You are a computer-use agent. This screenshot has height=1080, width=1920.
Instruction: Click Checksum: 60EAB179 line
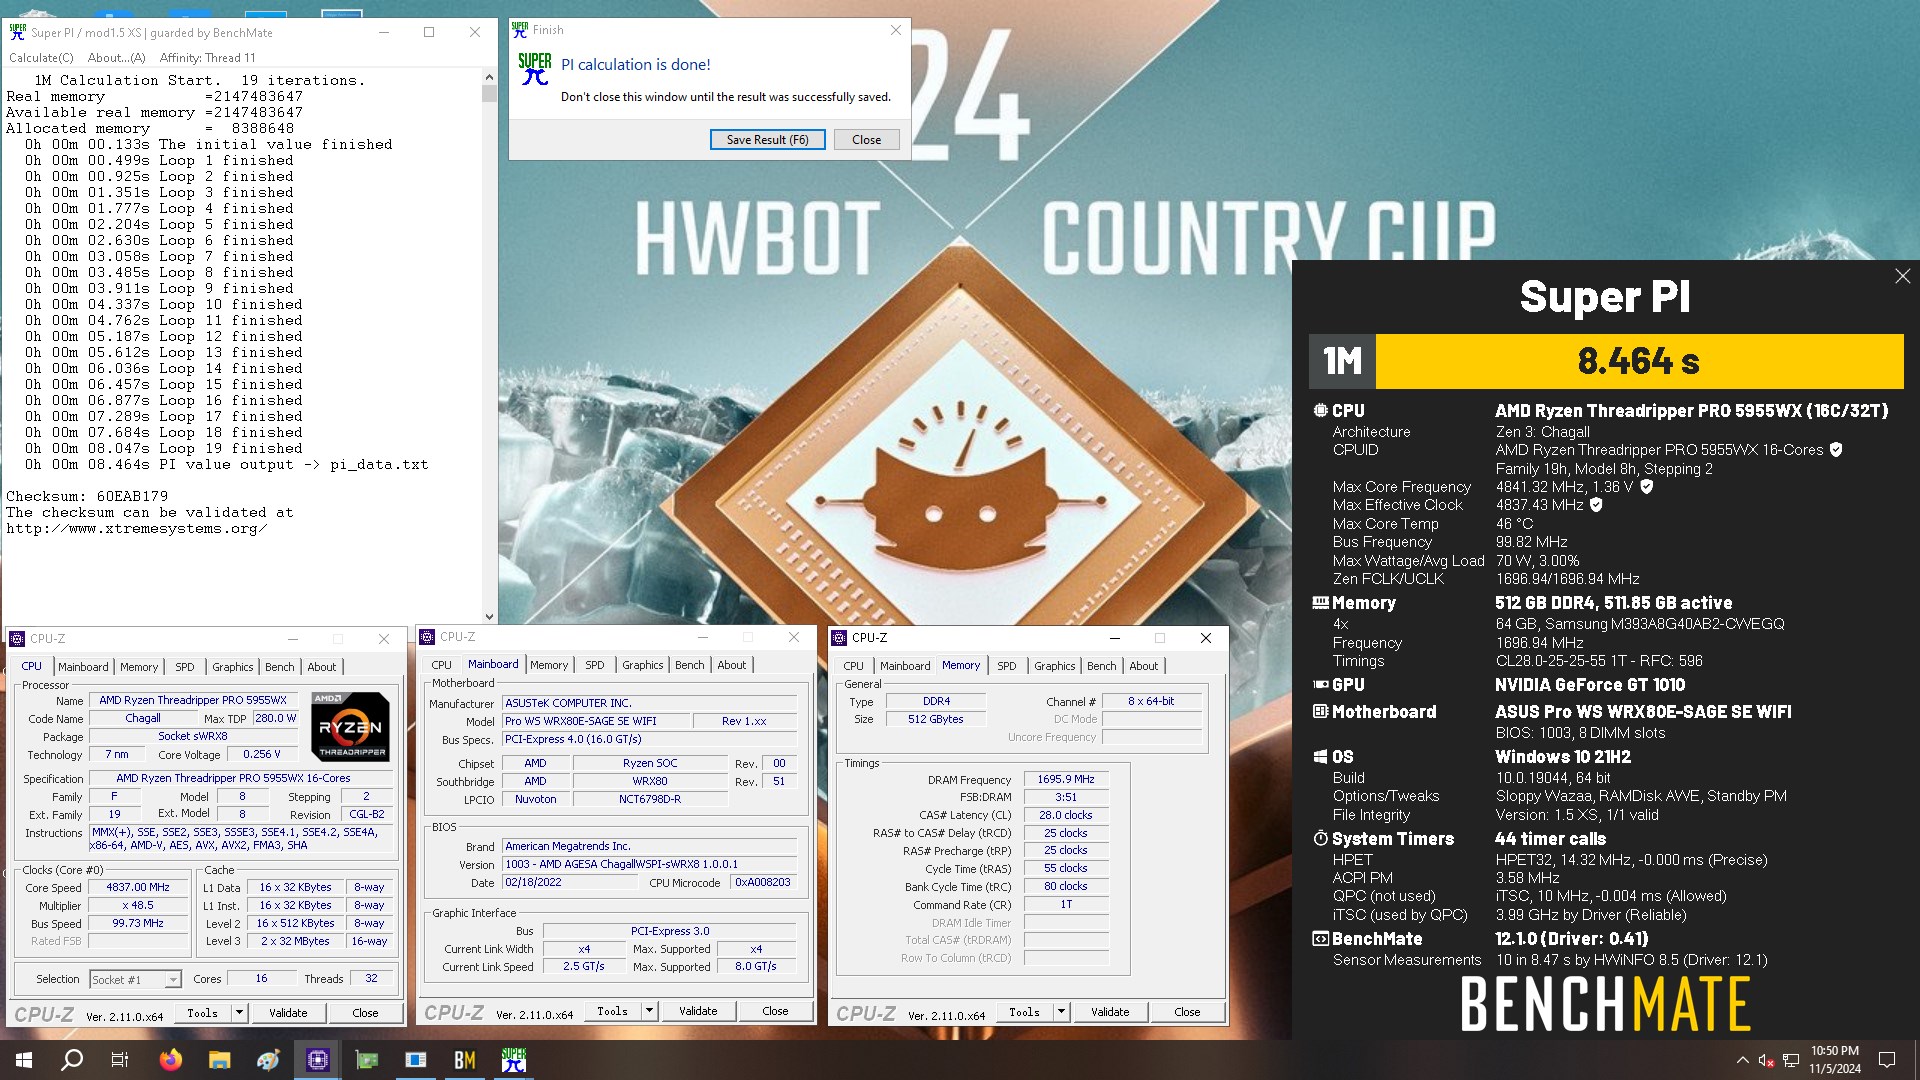tap(87, 496)
